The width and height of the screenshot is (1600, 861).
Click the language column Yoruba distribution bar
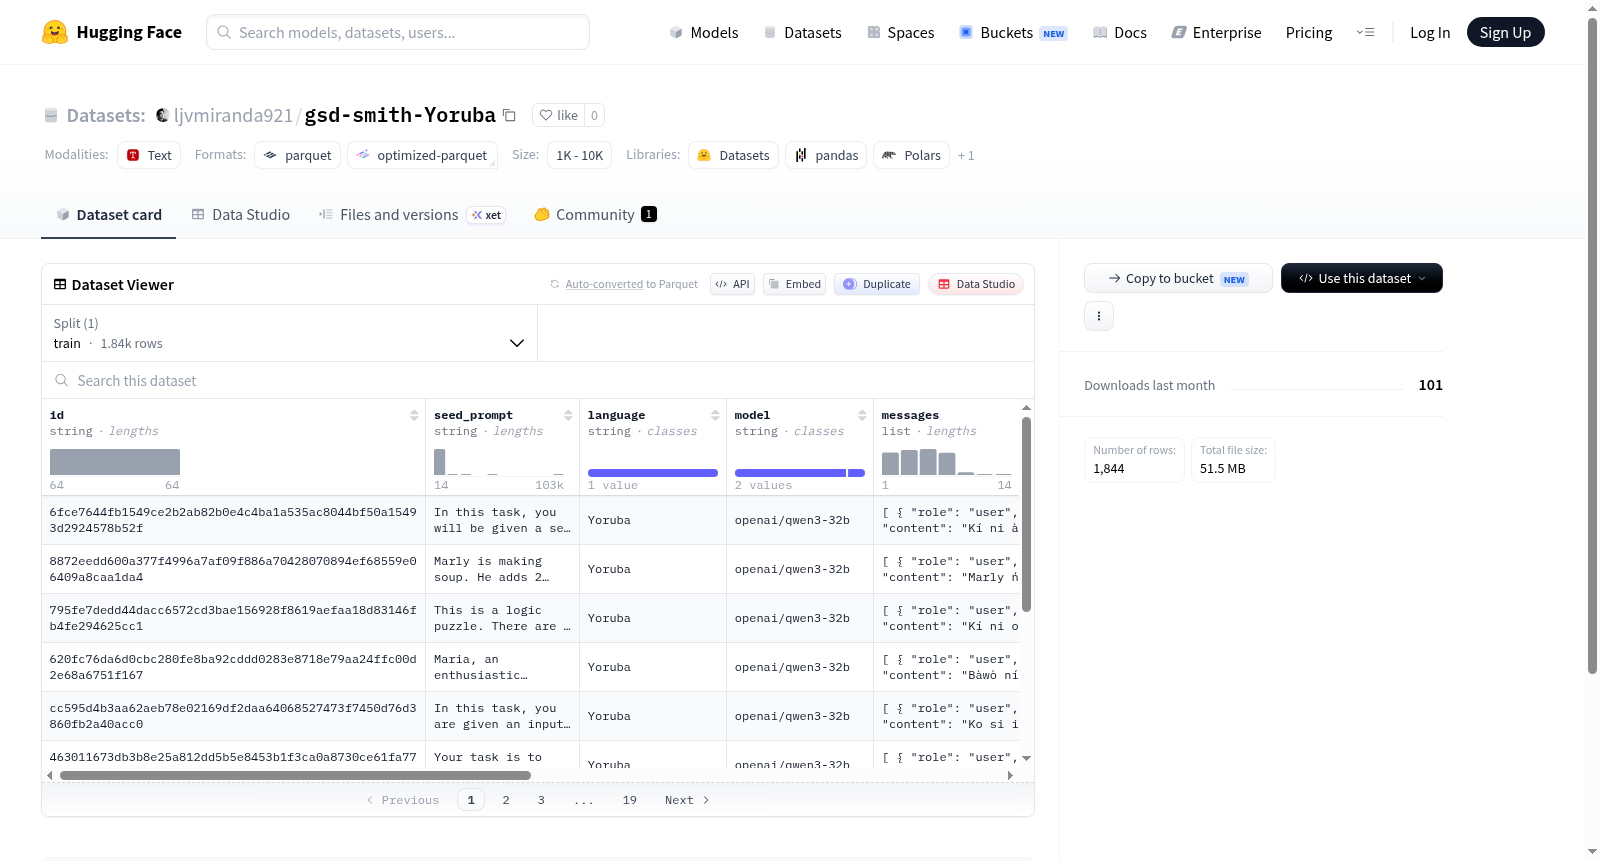652,473
